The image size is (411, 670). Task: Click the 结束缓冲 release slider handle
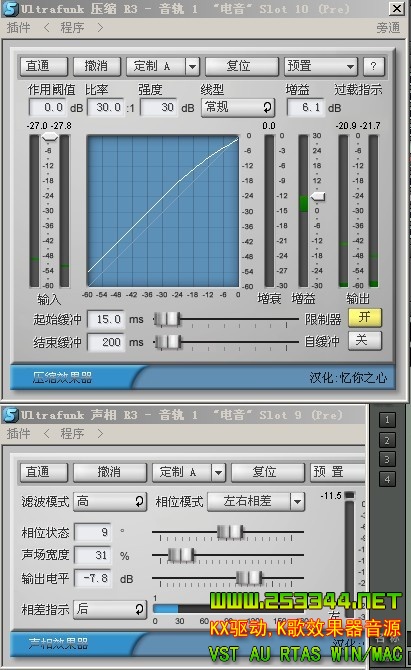tap(168, 342)
